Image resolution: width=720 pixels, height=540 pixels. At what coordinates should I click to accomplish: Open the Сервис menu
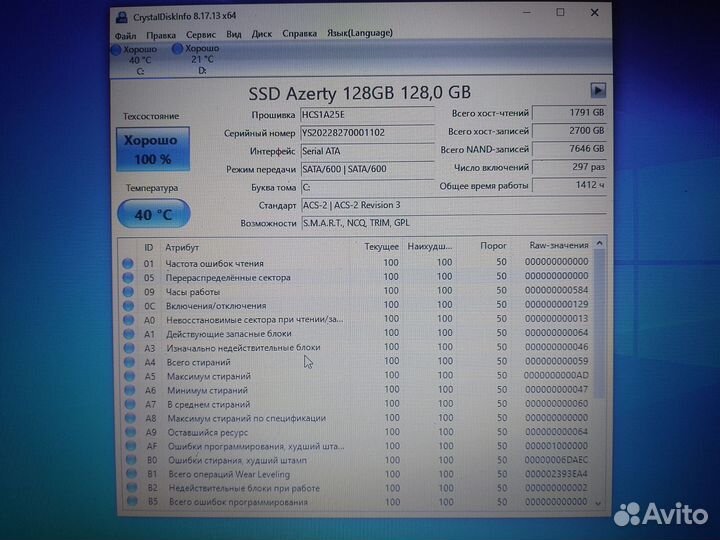(200, 33)
